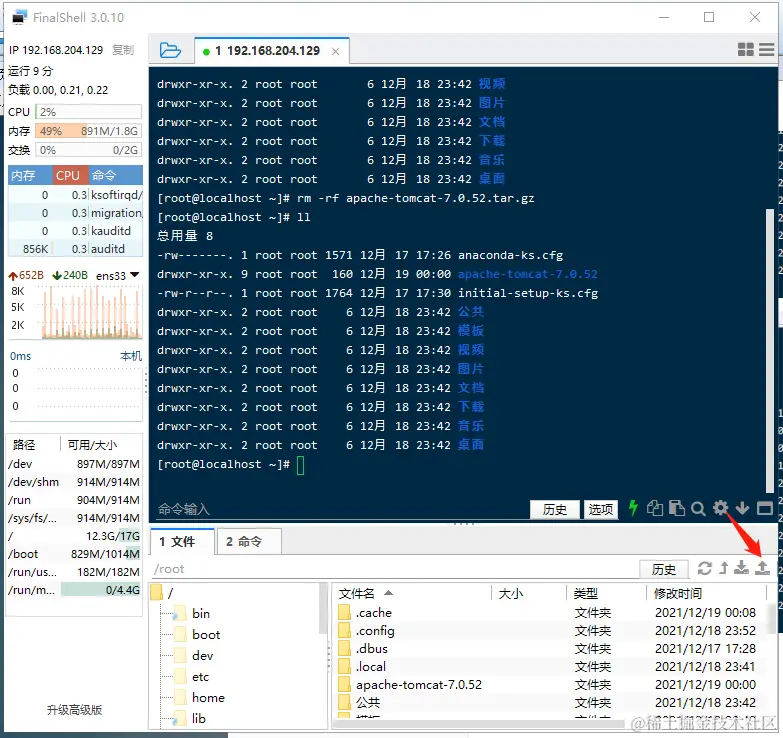
Task: Select the .dbus folder row
Action: [x=549, y=649]
